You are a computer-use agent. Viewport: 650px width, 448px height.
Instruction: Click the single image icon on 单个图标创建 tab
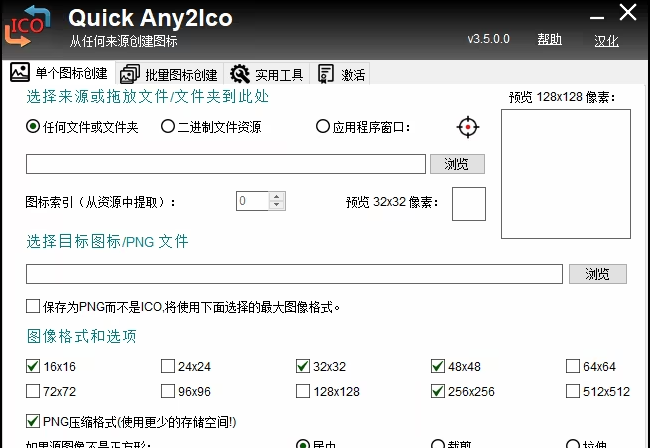[x=20, y=73]
